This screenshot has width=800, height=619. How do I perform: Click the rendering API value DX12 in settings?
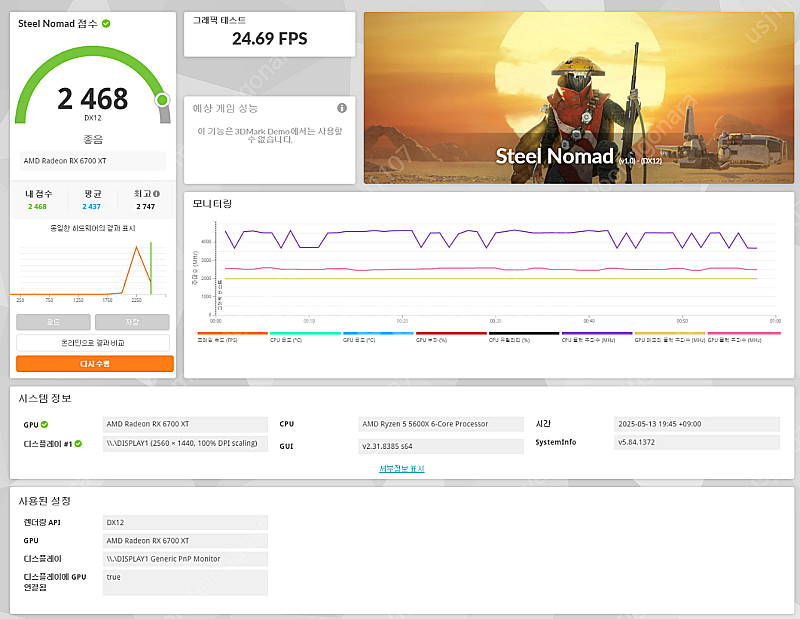(x=185, y=523)
